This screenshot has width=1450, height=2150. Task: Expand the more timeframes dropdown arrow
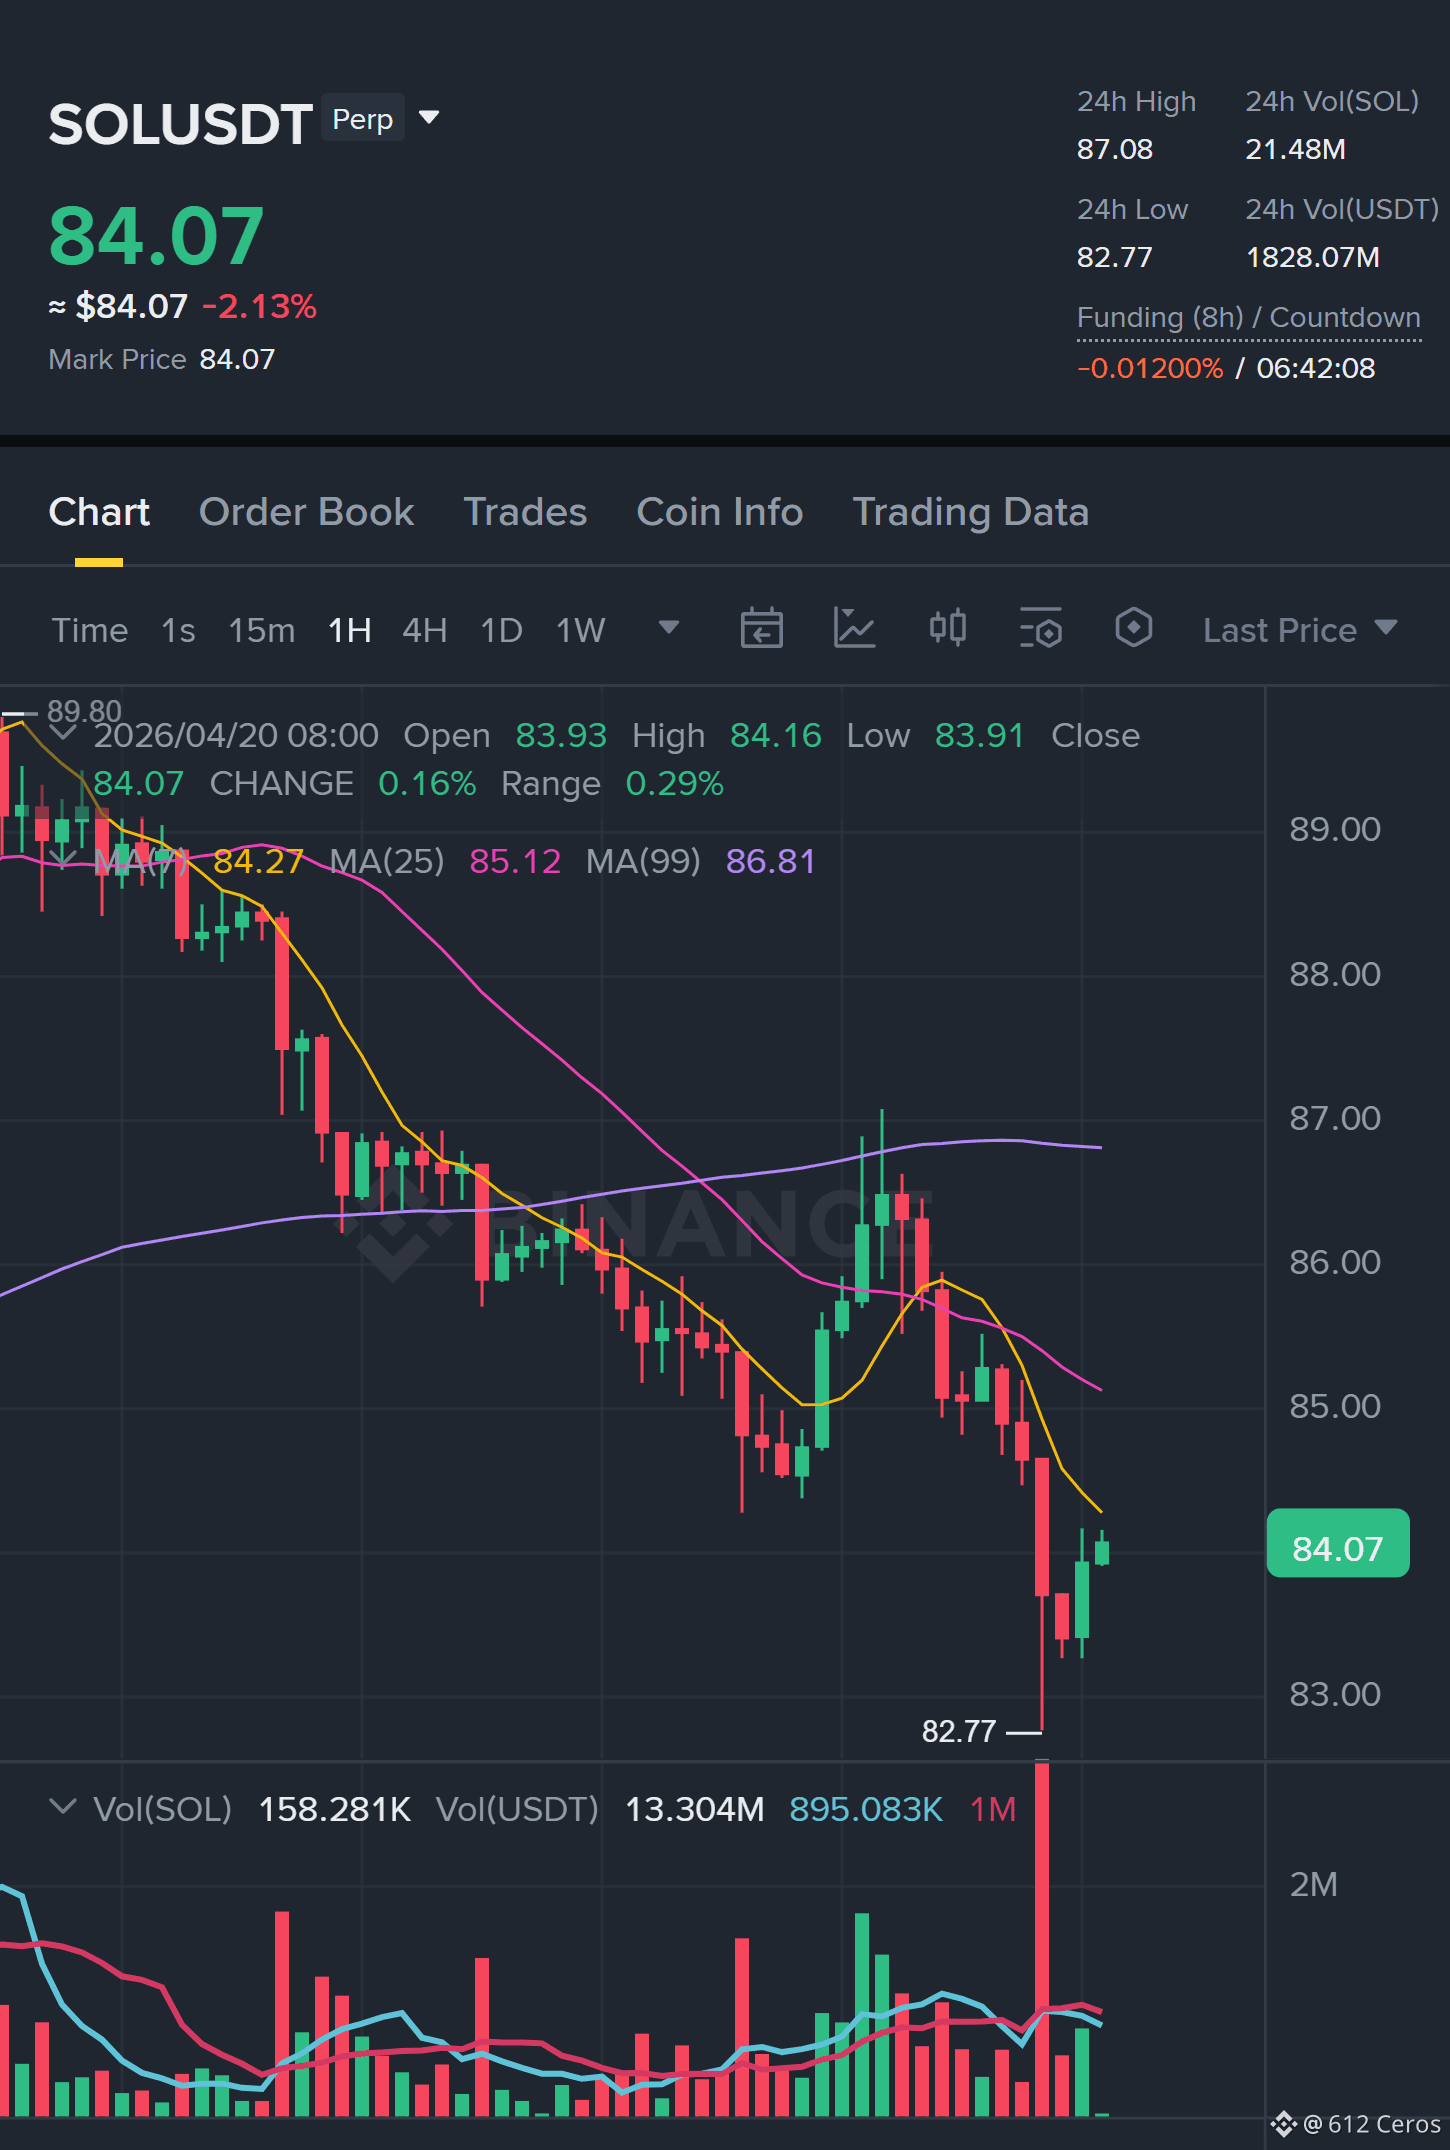669,628
